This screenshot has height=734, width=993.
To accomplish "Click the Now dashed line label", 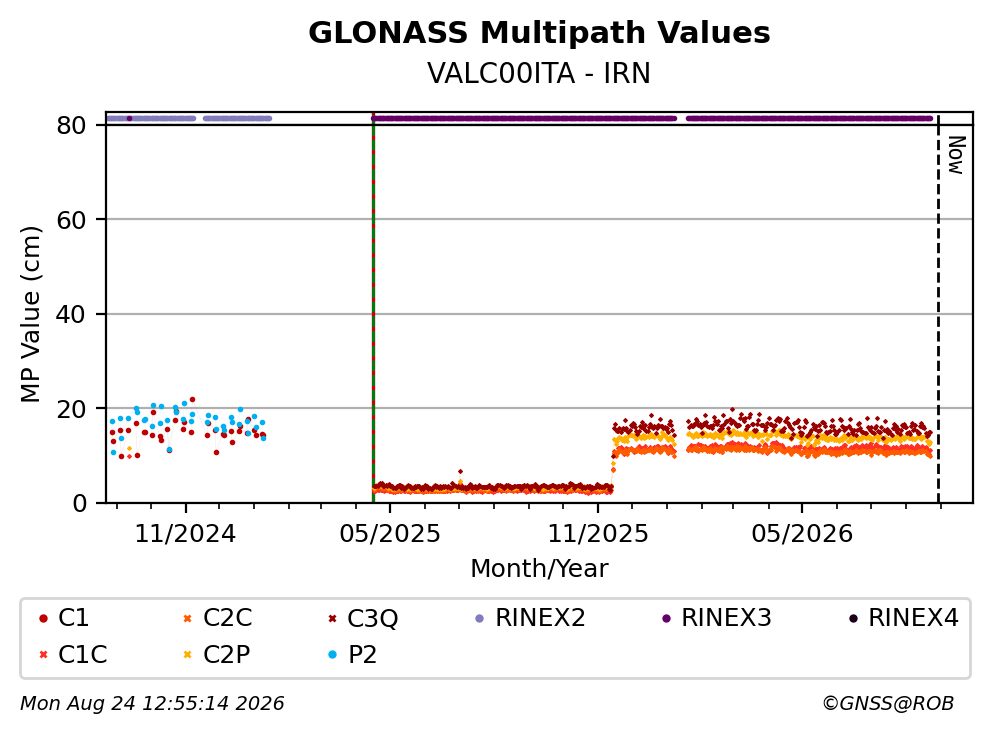I will [956, 155].
